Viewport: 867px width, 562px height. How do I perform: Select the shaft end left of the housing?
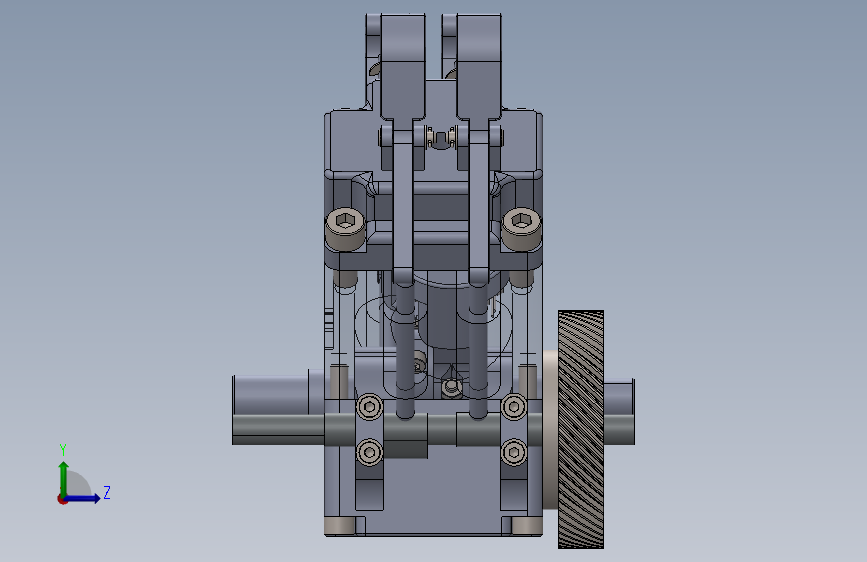[278, 409]
